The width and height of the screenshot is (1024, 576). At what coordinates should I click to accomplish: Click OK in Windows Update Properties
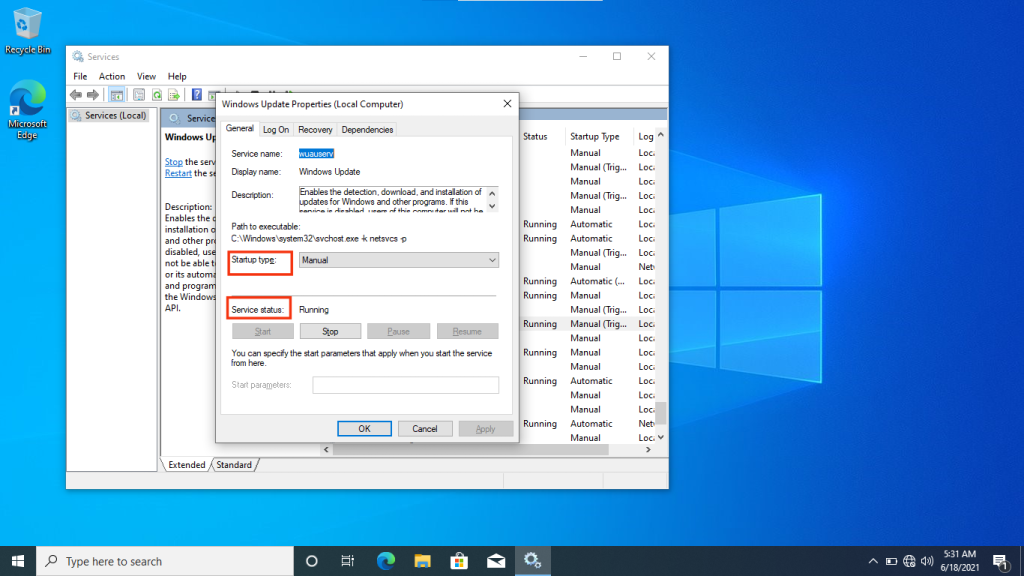point(364,429)
